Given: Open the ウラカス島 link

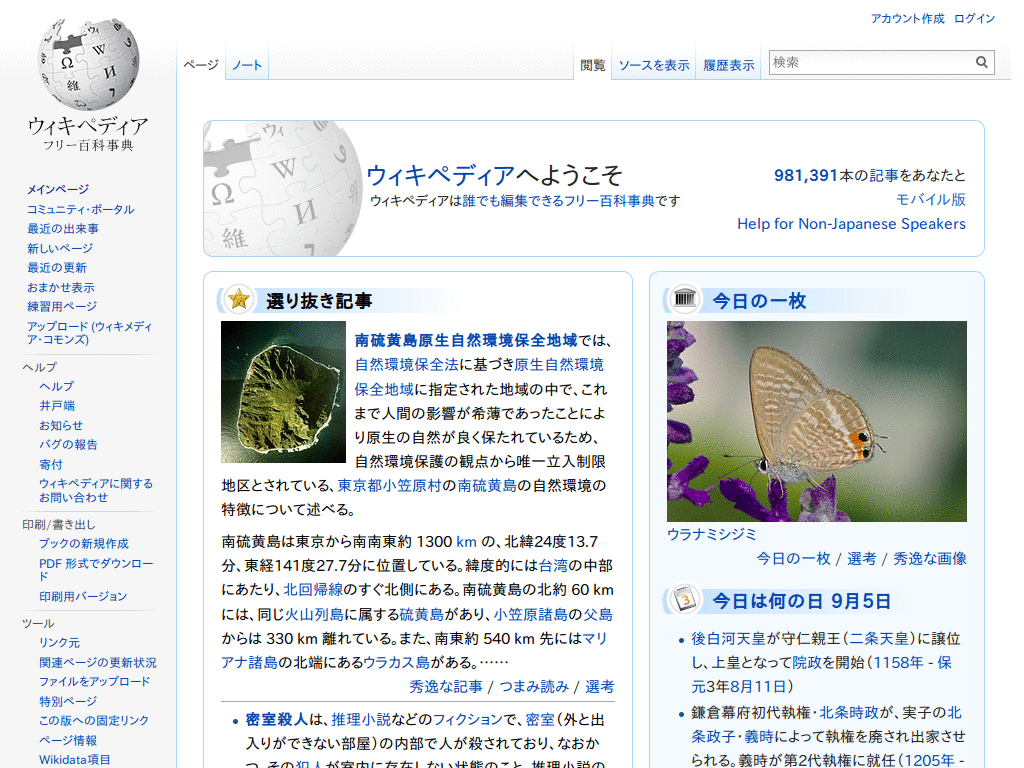Looking at the screenshot, I should [x=396, y=662].
